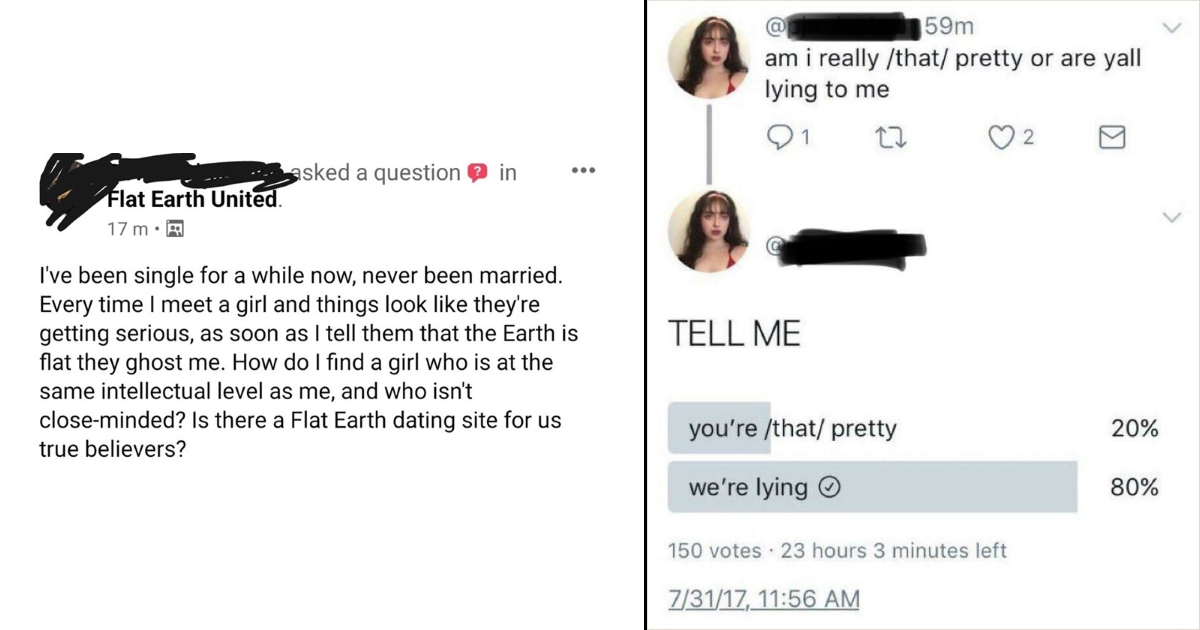
Task: Click the 150 votes count text
Action: tap(713, 551)
